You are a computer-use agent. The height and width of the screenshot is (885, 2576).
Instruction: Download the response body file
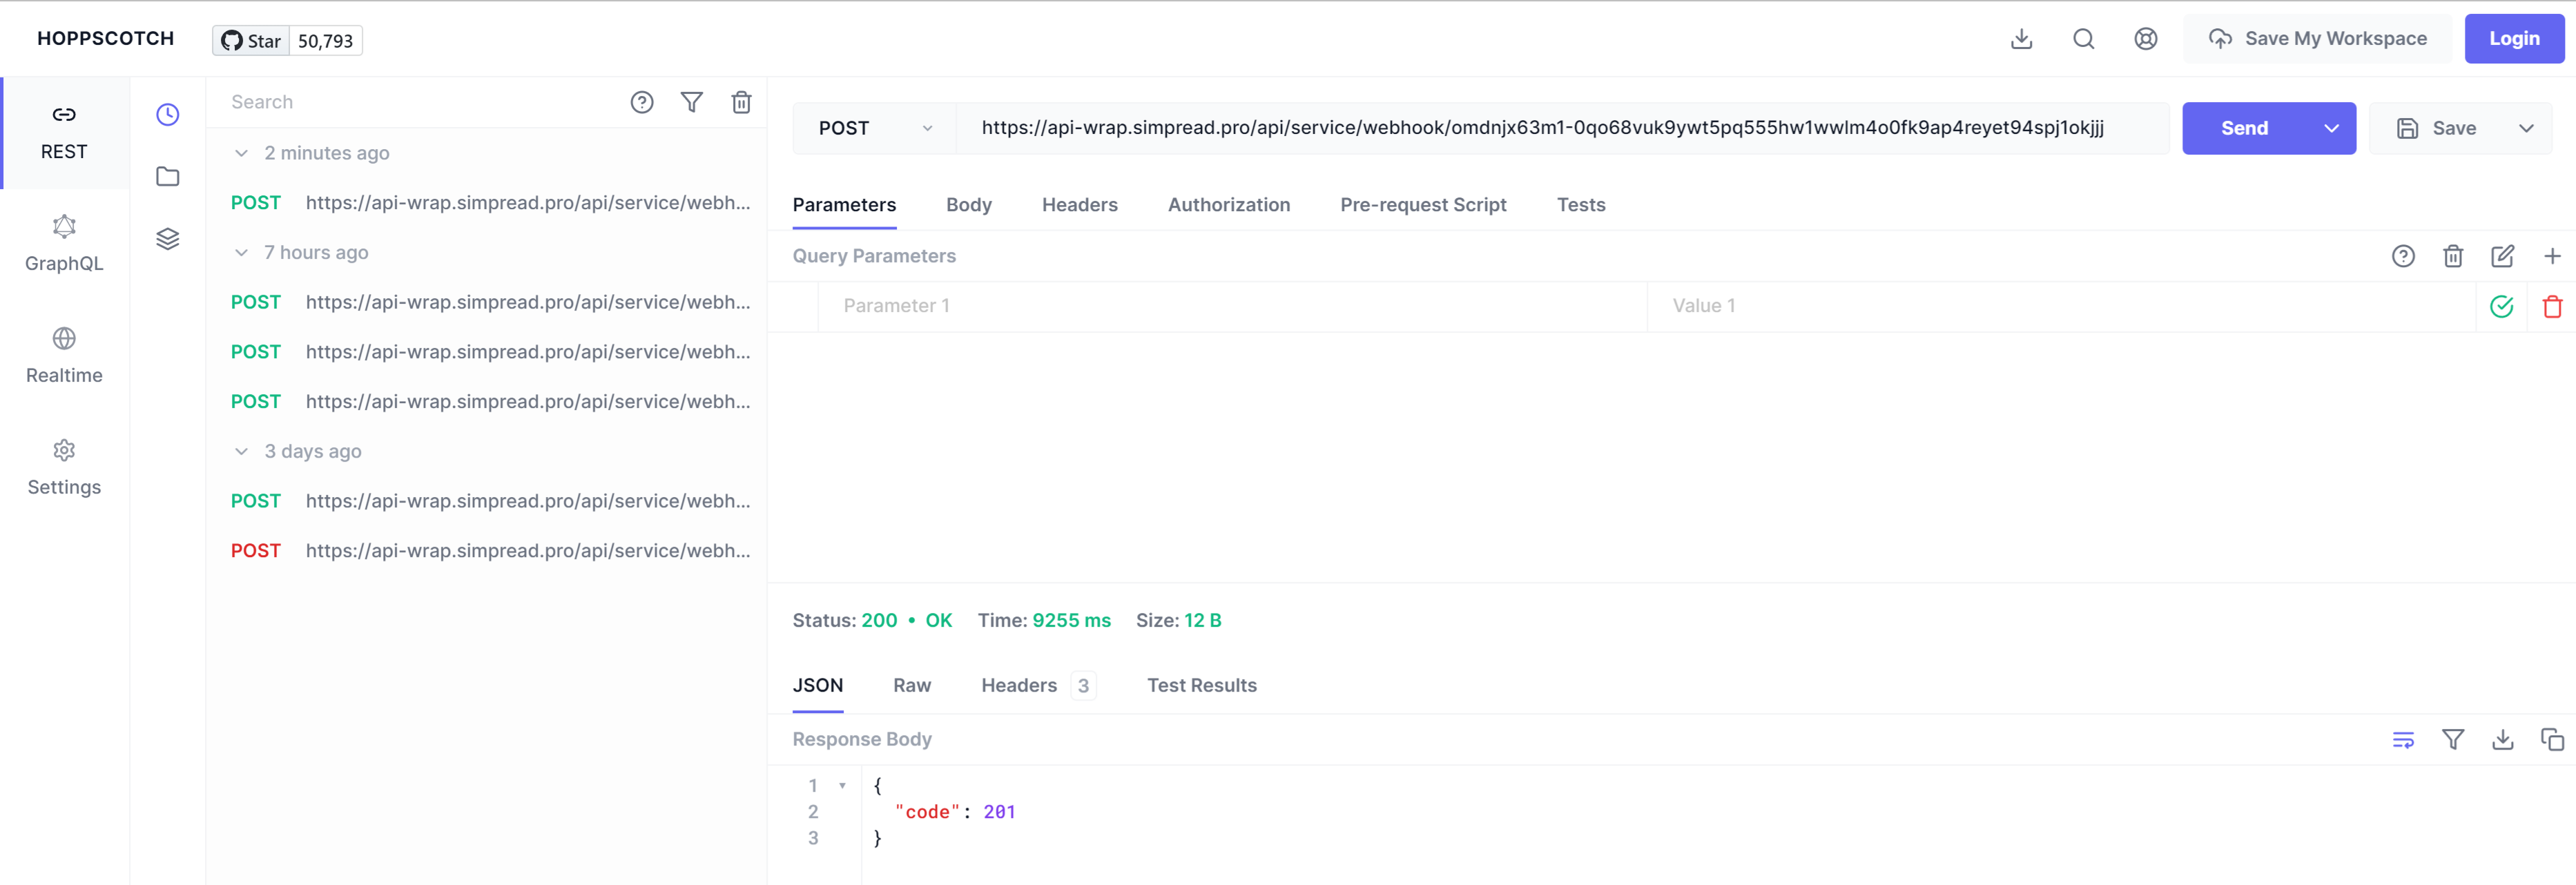click(2502, 740)
